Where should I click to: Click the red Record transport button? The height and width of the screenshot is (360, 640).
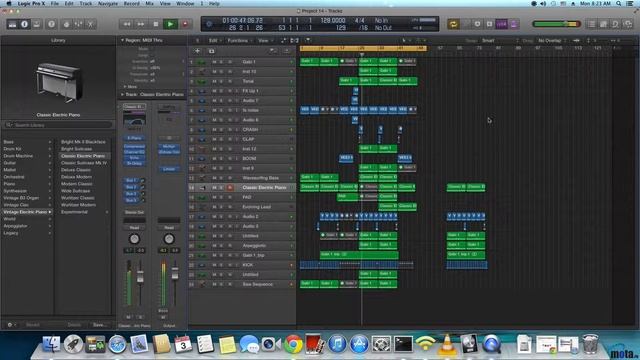point(185,24)
